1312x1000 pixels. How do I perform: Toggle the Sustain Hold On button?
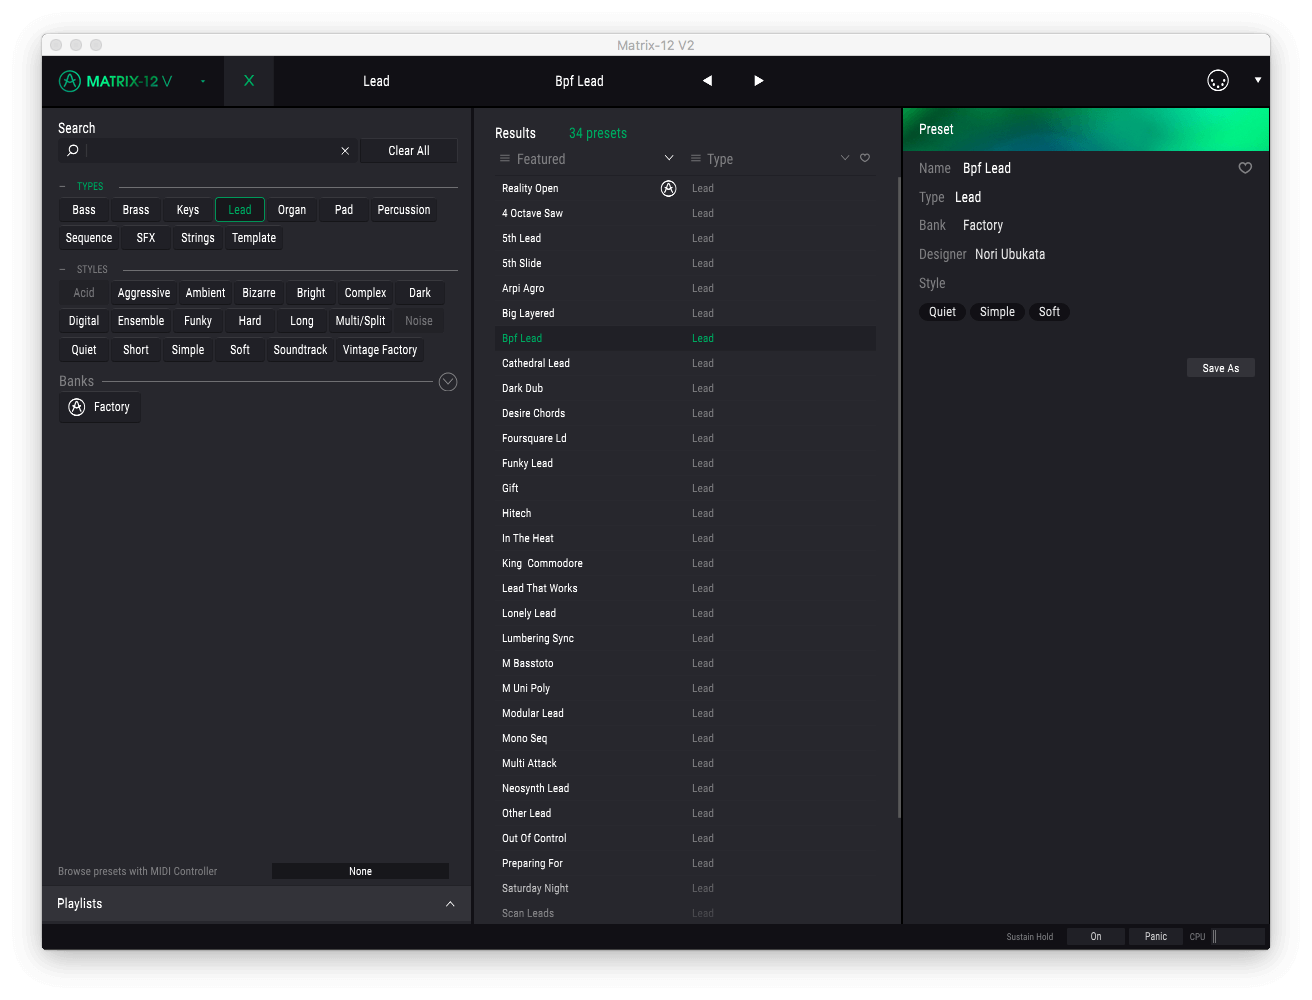pyautogui.click(x=1096, y=937)
